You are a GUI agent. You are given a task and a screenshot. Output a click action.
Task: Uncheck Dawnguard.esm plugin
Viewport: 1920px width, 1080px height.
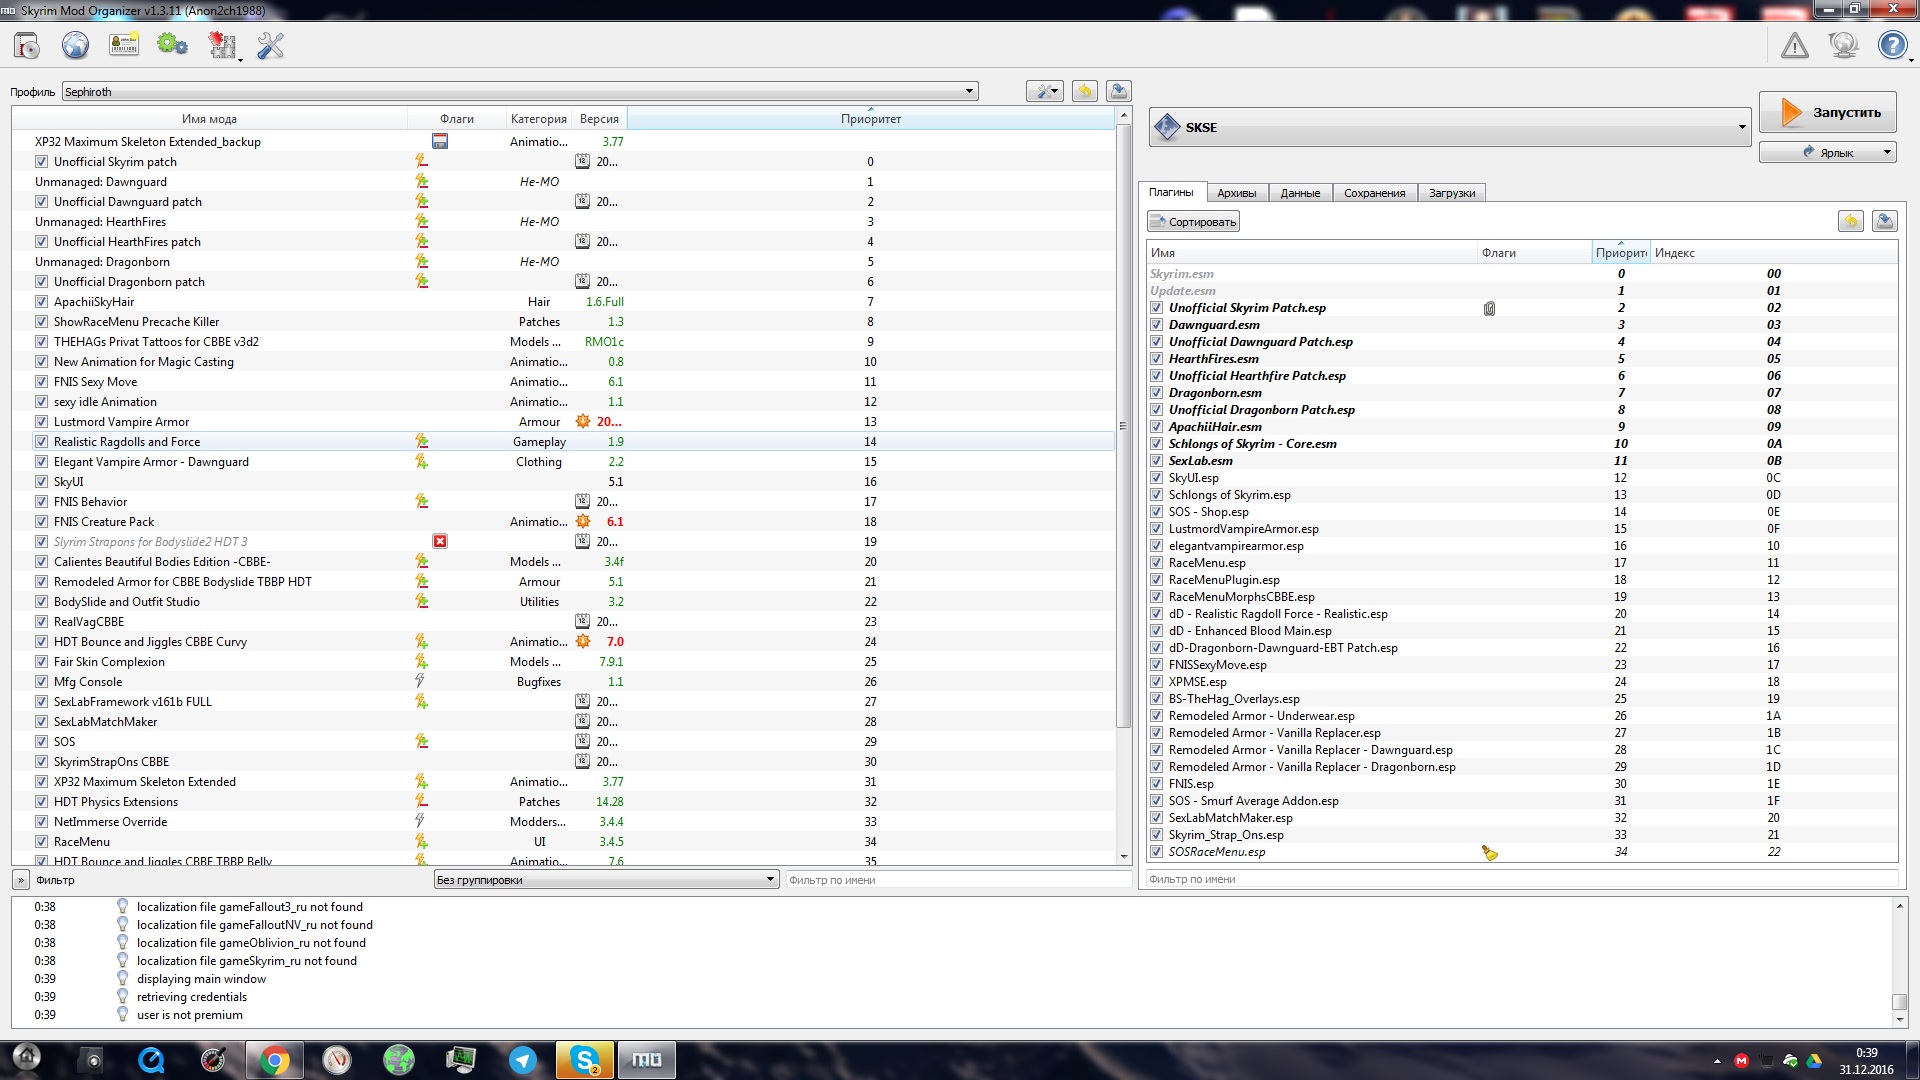(x=1156, y=325)
